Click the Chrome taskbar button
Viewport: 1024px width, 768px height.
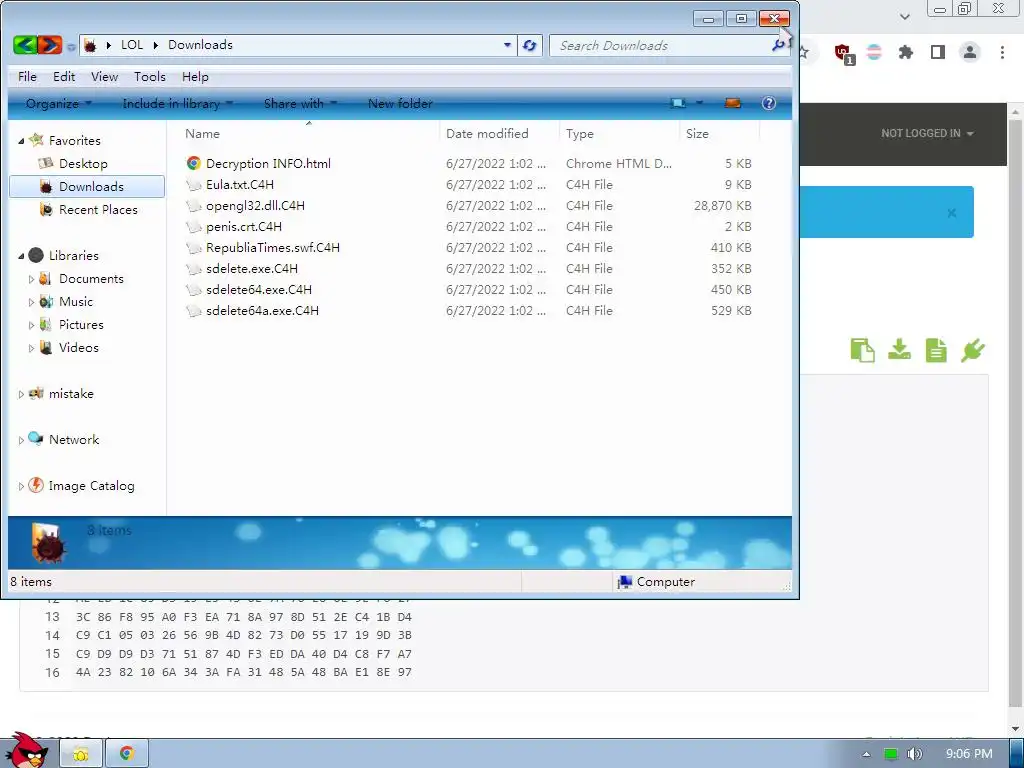pos(127,754)
